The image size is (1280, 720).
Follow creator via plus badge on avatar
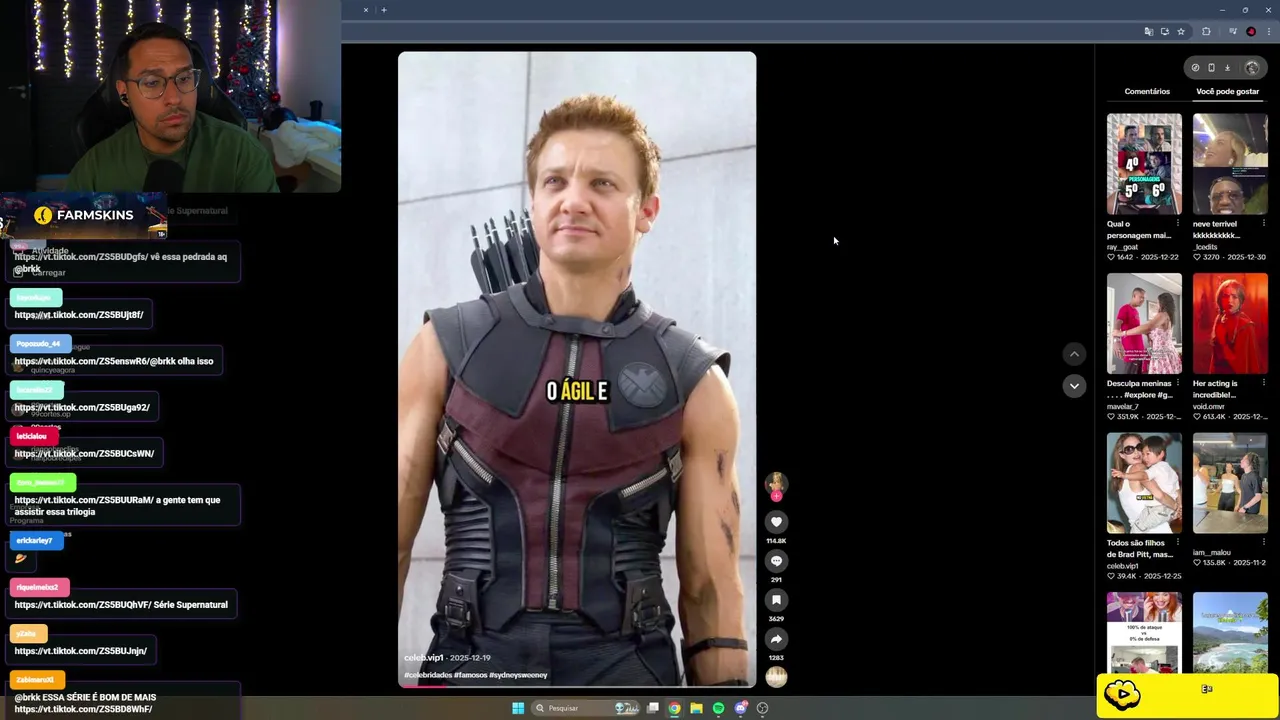(x=776, y=496)
